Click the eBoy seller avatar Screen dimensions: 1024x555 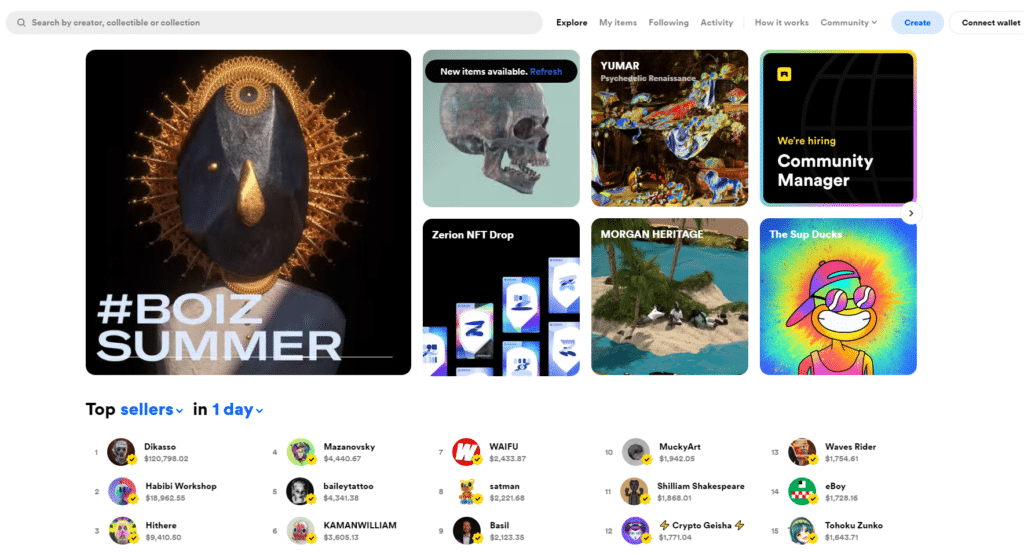pyautogui.click(x=802, y=491)
